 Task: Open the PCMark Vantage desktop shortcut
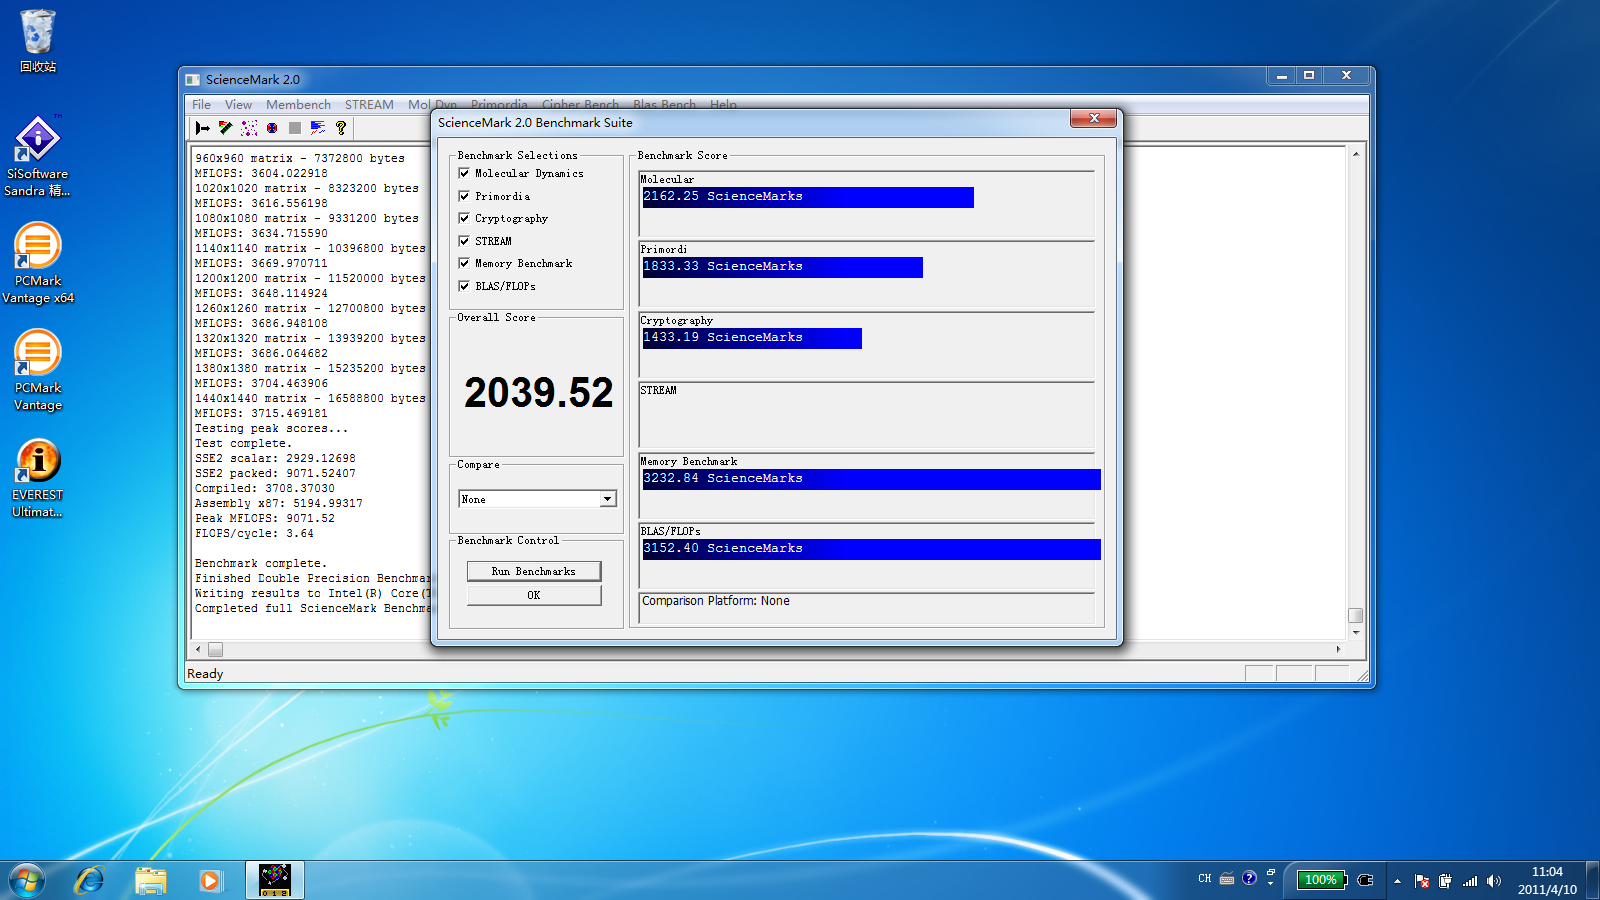click(x=38, y=370)
